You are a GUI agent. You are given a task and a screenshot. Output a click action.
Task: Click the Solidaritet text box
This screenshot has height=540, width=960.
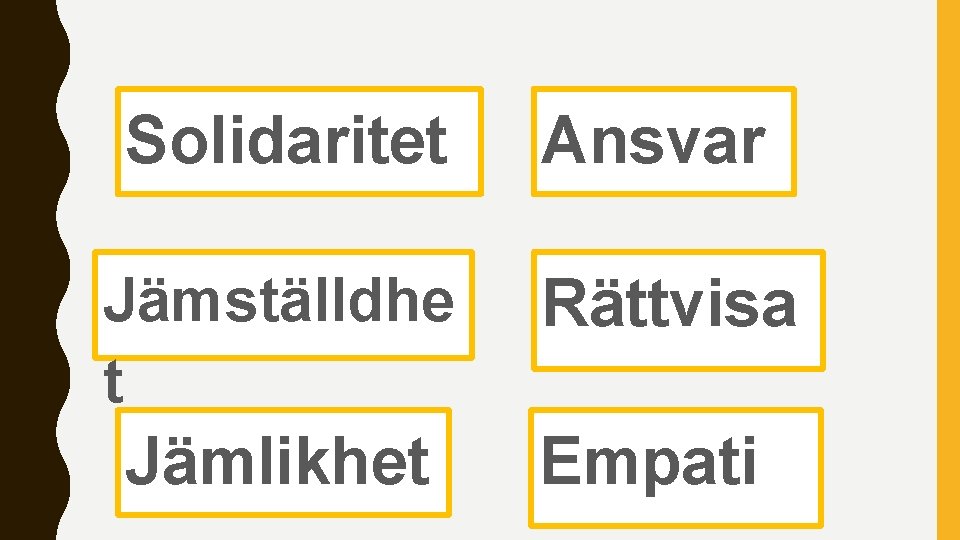(x=300, y=140)
